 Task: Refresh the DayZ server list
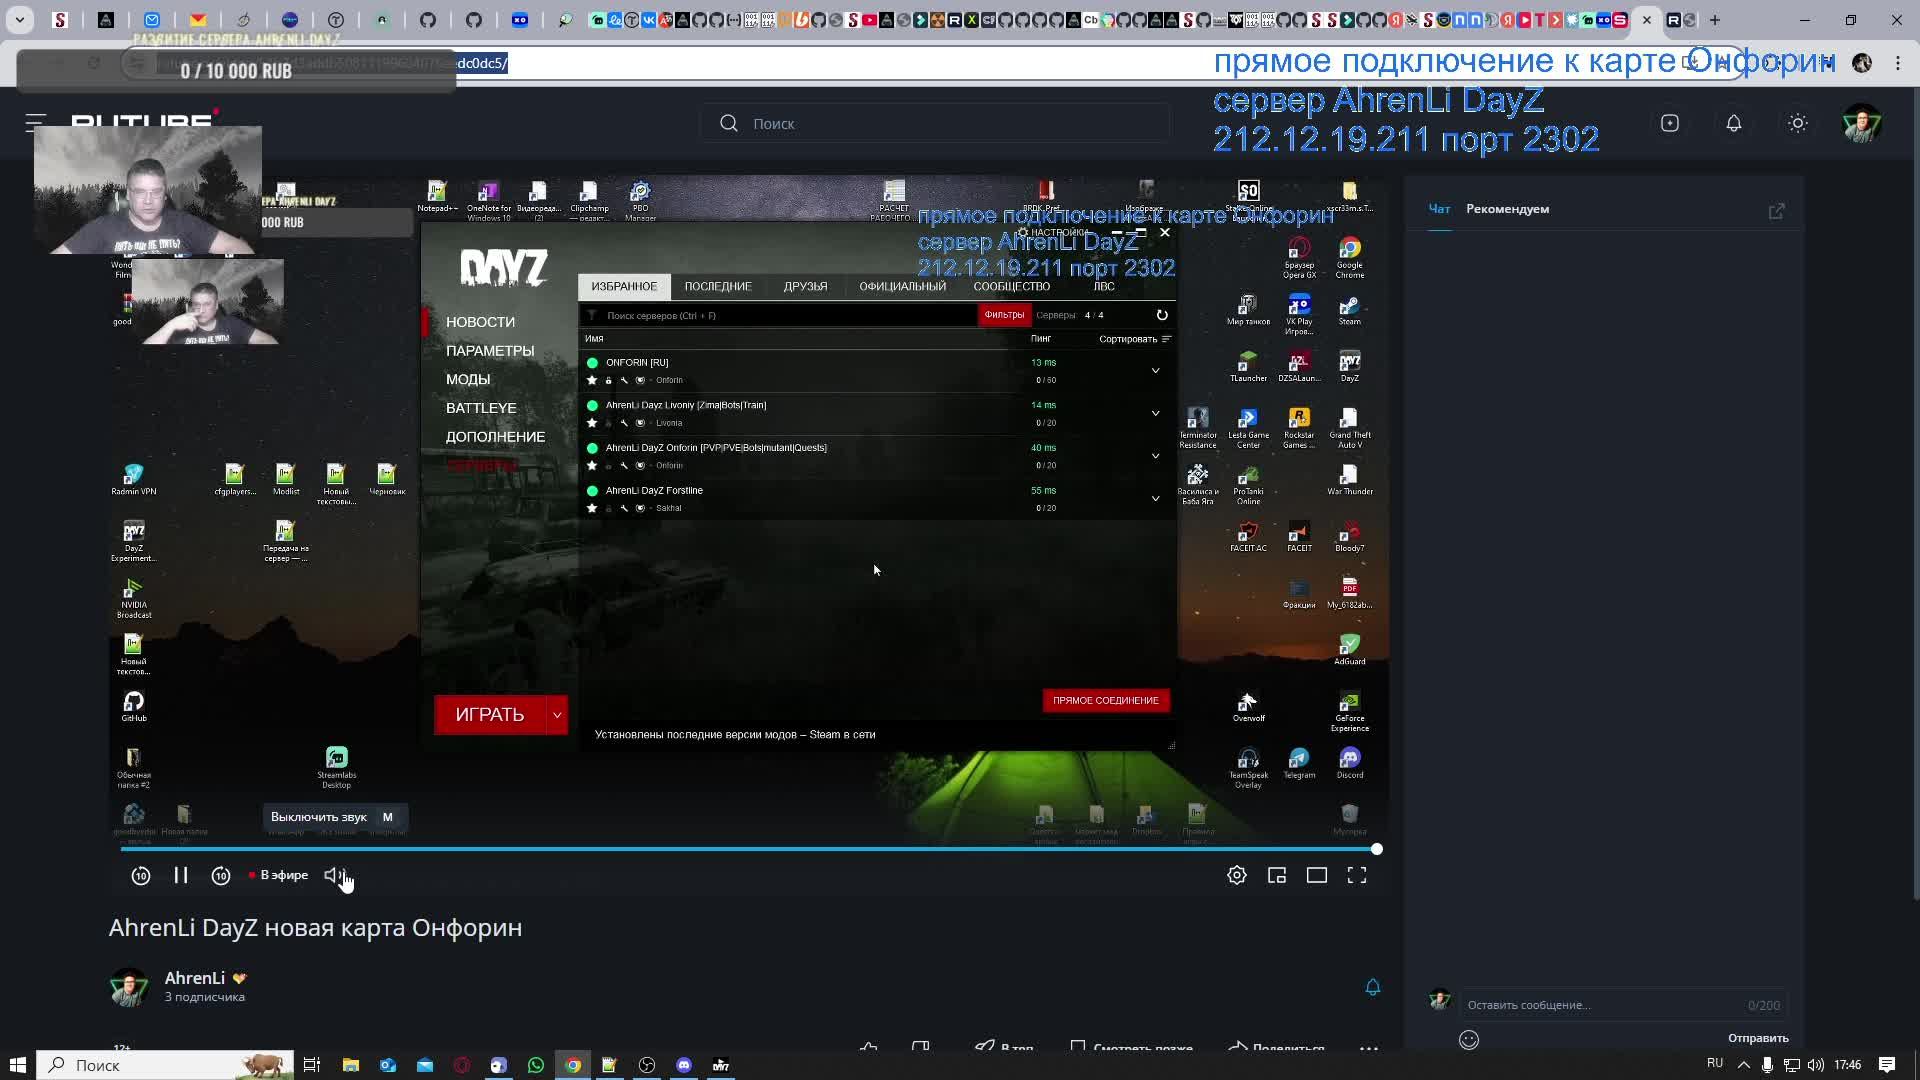click(1162, 315)
